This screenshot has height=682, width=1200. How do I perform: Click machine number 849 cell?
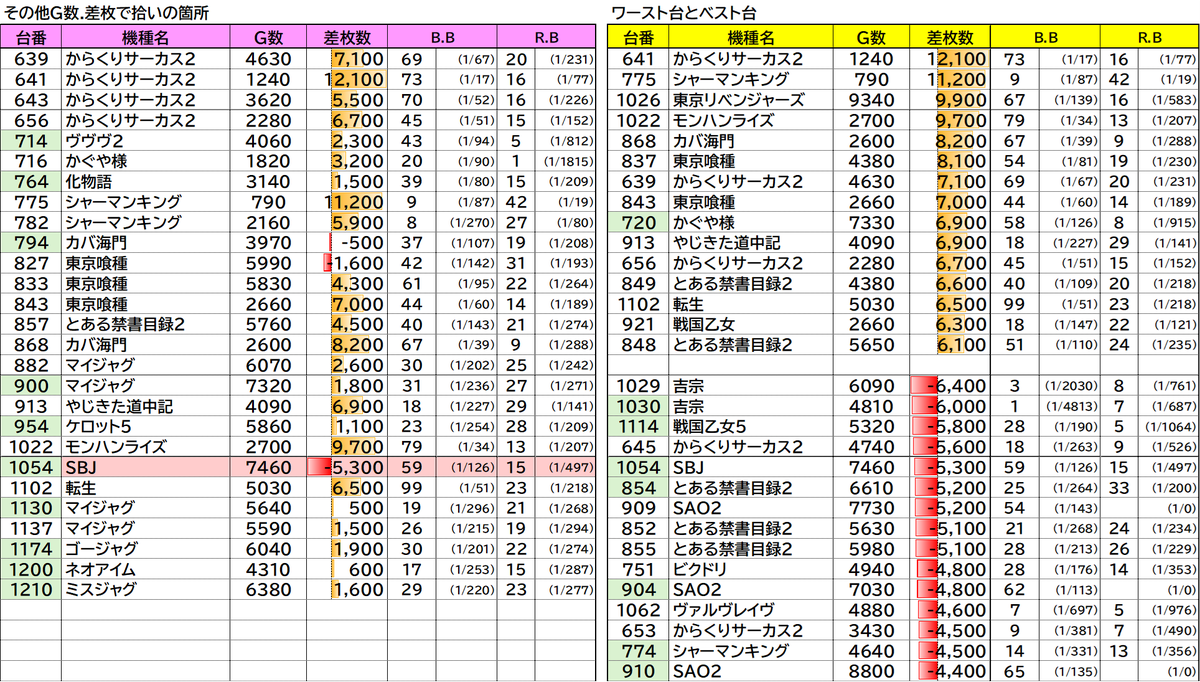(638, 283)
